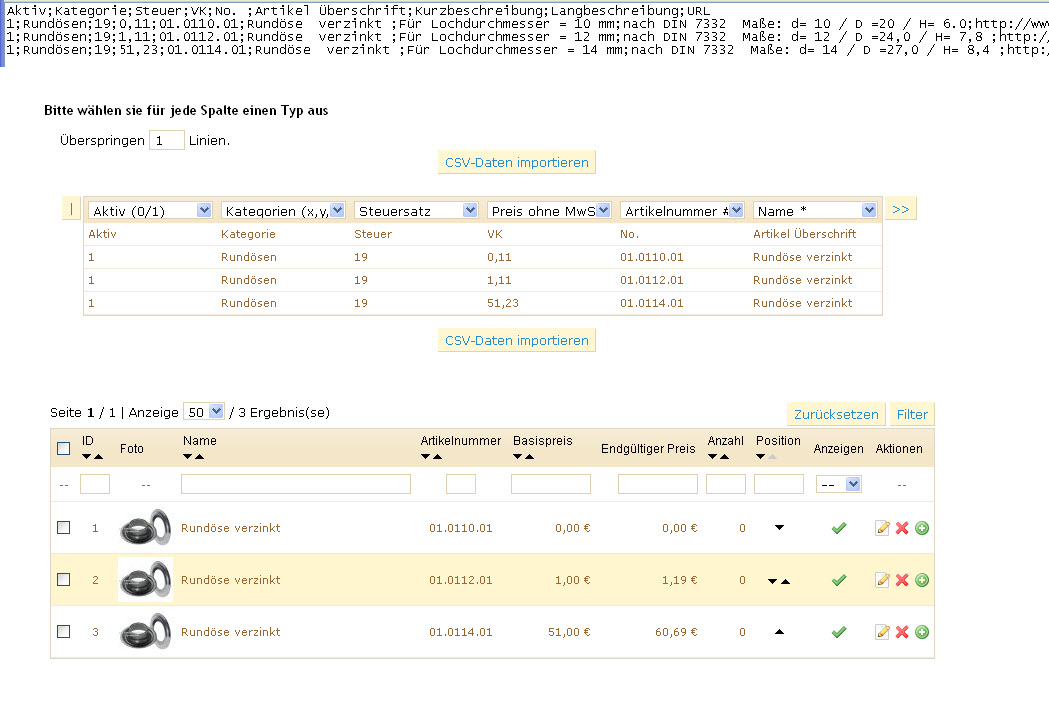Click the 'Filter' button
Image resolution: width=1049 pixels, height=719 pixels.
911,414
